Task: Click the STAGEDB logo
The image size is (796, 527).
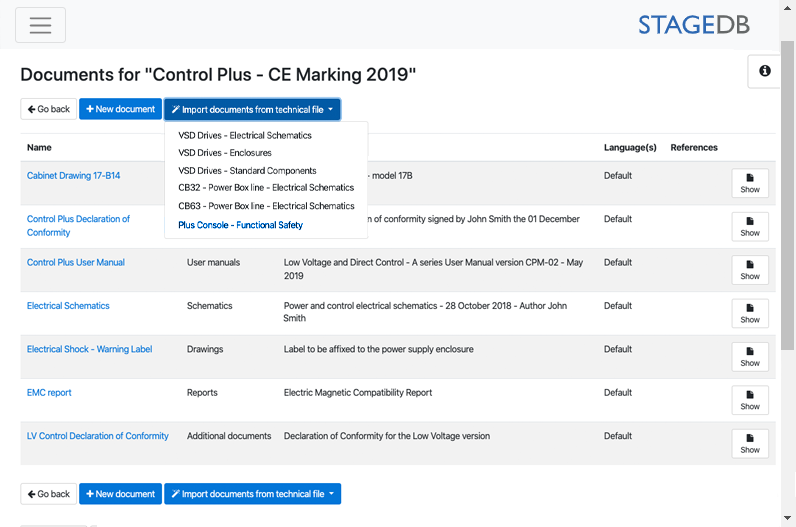Action: point(693,25)
